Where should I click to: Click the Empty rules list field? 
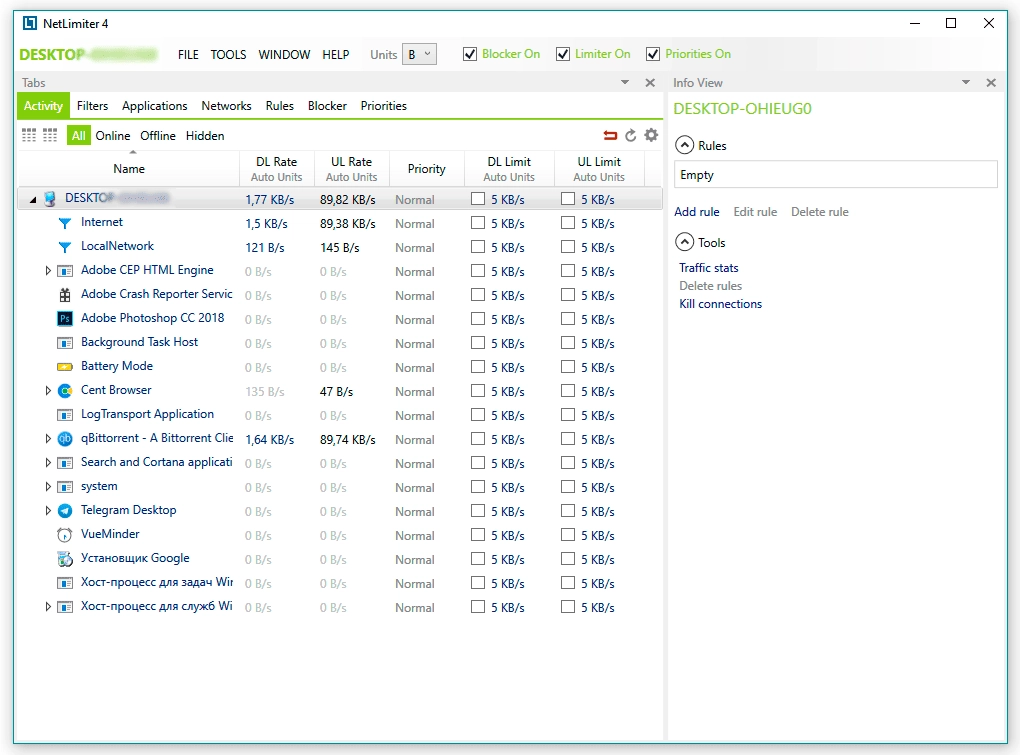(835, 175)
